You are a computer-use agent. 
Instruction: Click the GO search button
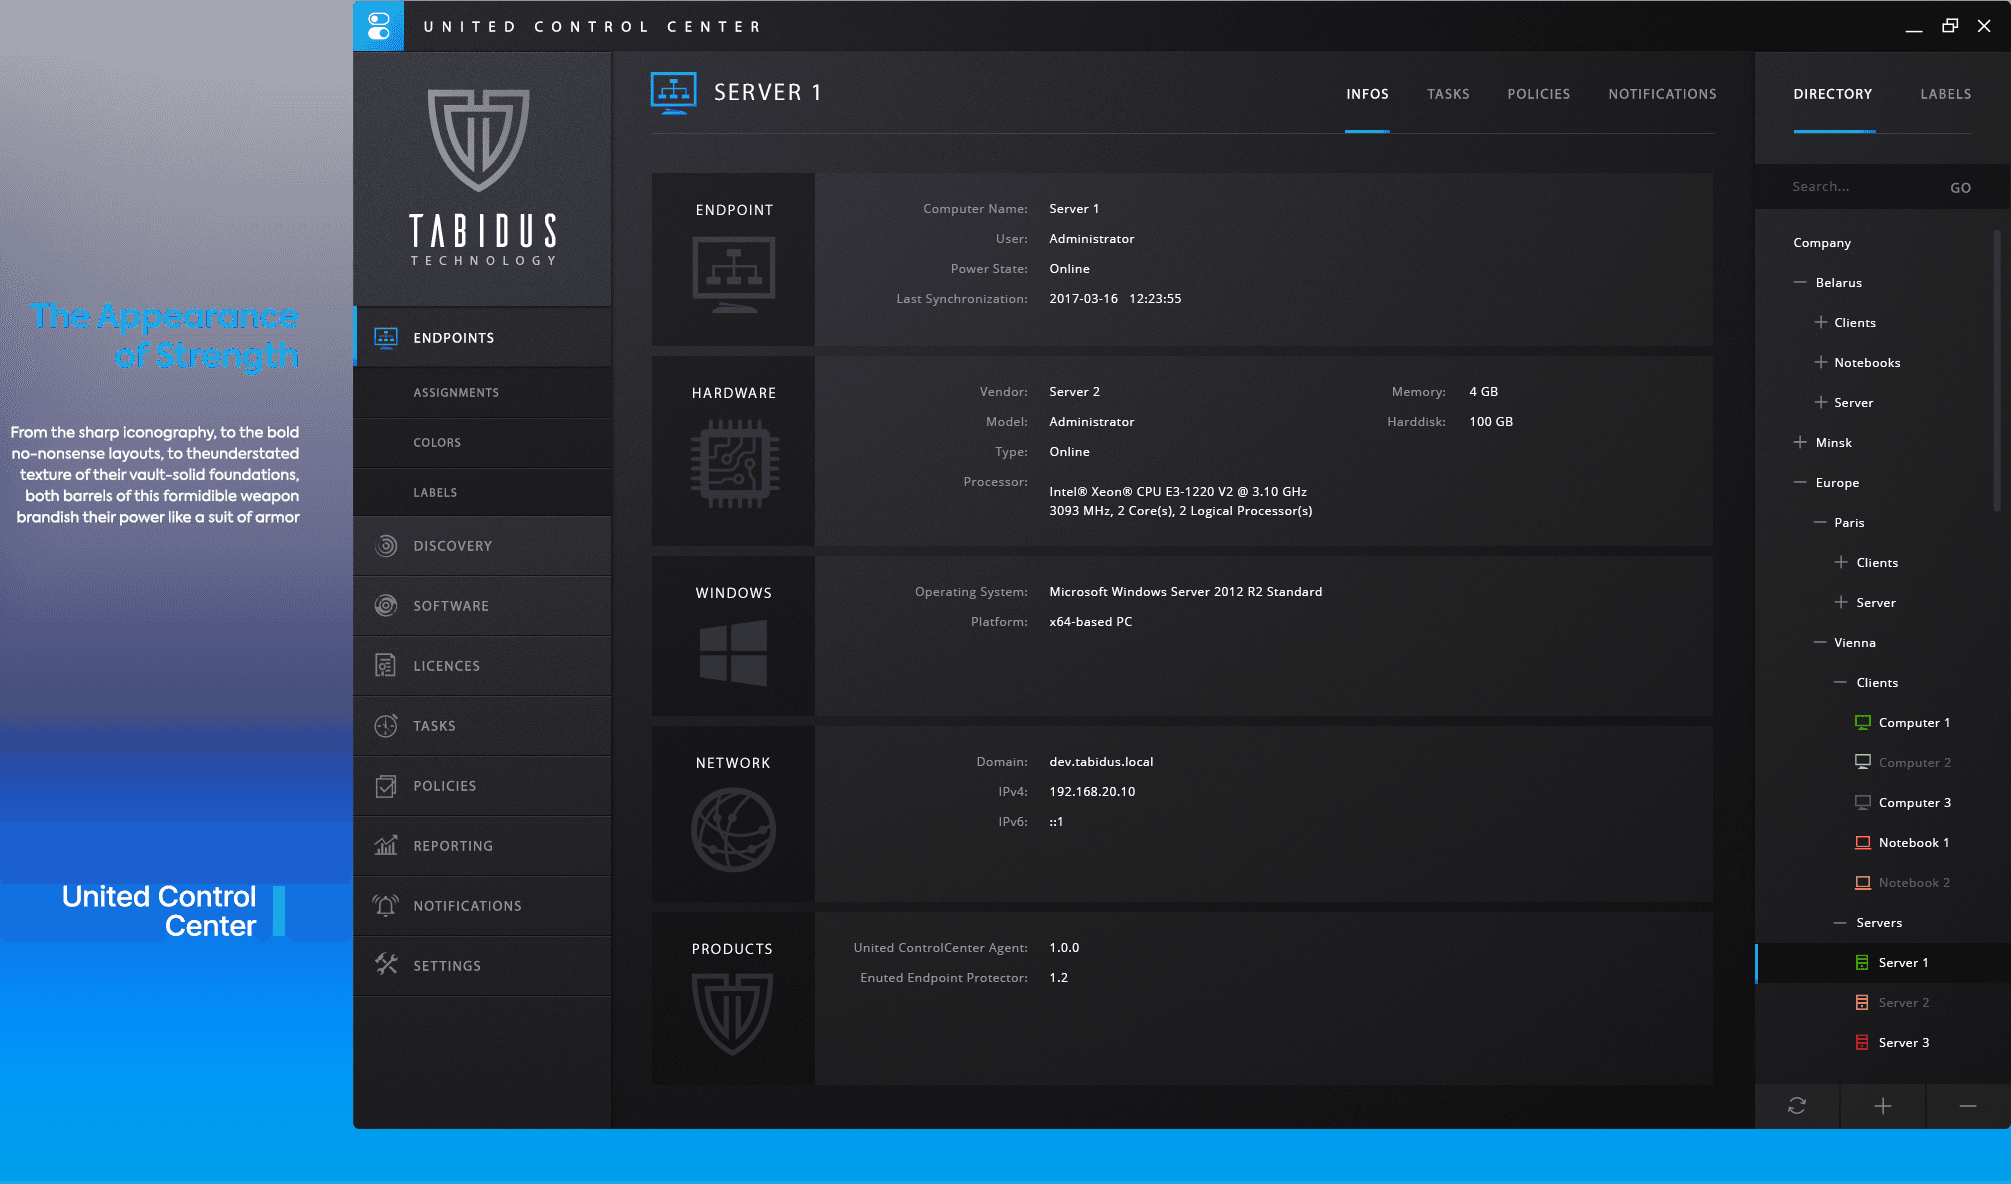(x=1960, y=188)
